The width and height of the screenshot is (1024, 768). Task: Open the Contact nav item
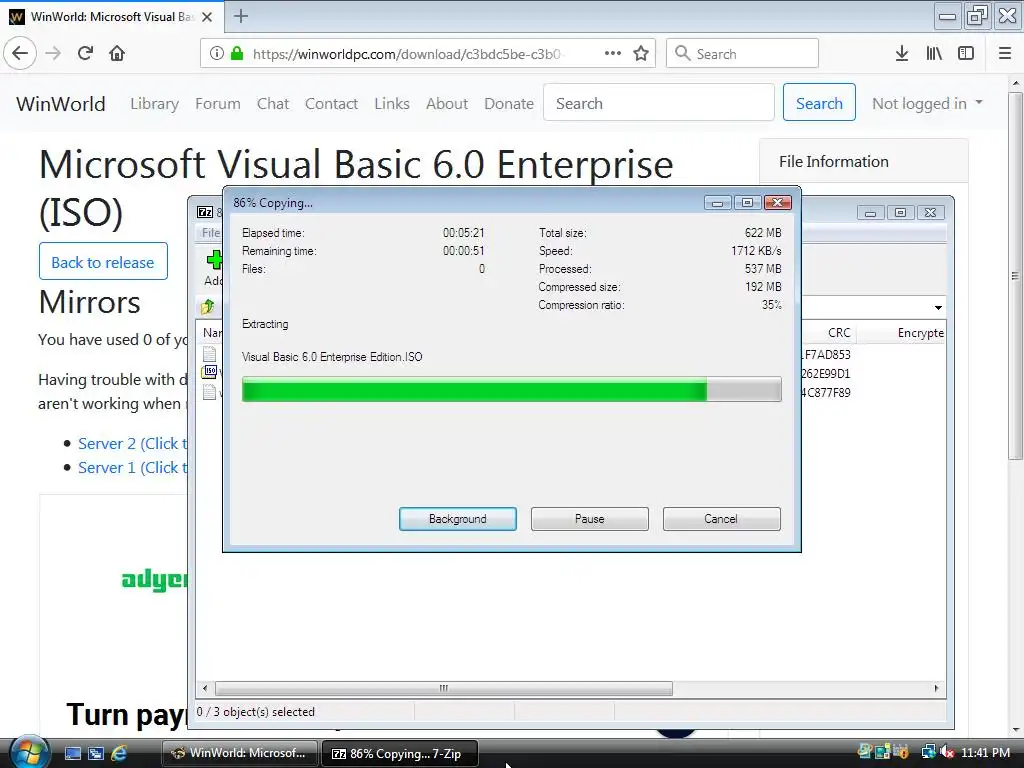[331, 104]
